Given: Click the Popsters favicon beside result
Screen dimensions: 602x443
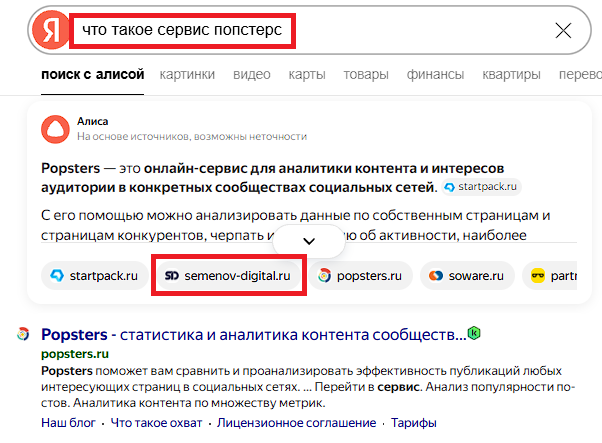Looking at the screenshot, I should tap(23, 334).
